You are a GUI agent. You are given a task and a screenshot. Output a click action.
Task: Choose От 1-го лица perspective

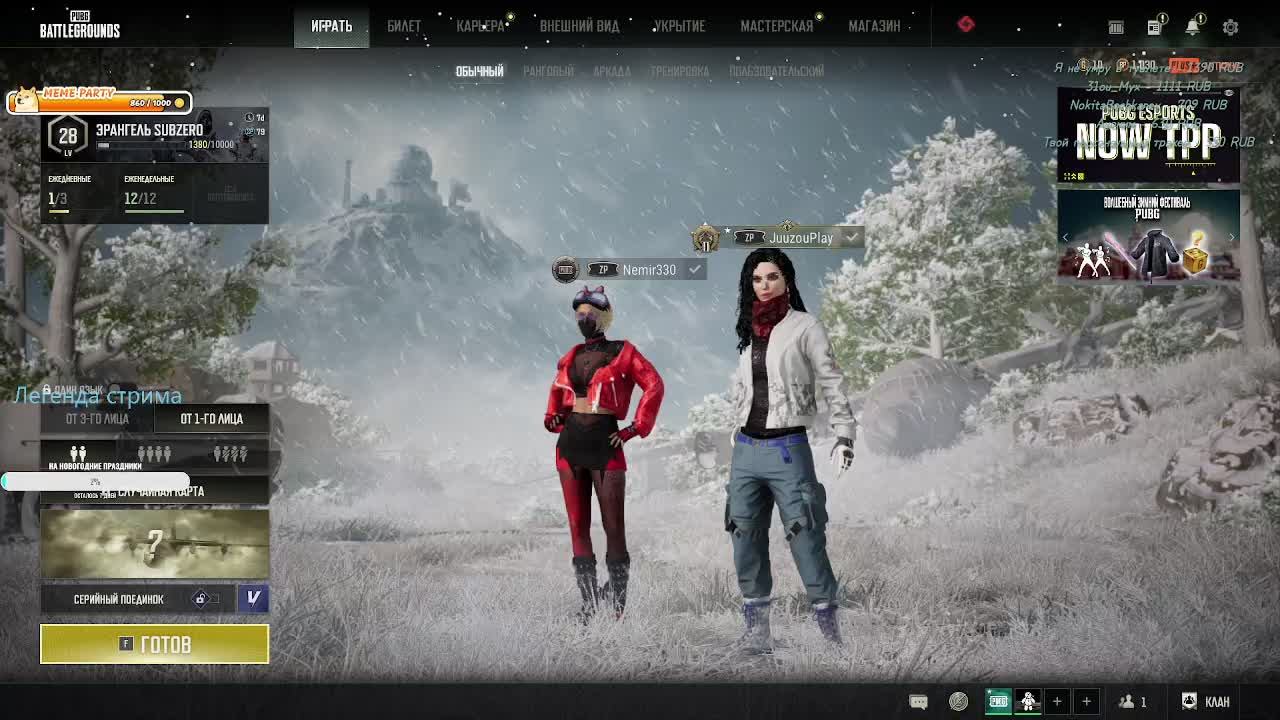[211, 419]
